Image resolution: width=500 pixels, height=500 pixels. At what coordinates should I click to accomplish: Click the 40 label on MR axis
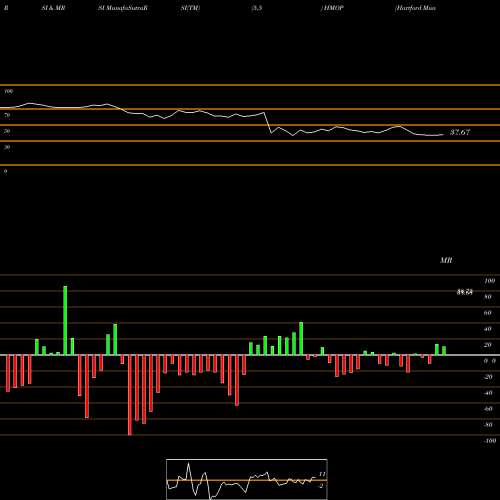[488, 329]
